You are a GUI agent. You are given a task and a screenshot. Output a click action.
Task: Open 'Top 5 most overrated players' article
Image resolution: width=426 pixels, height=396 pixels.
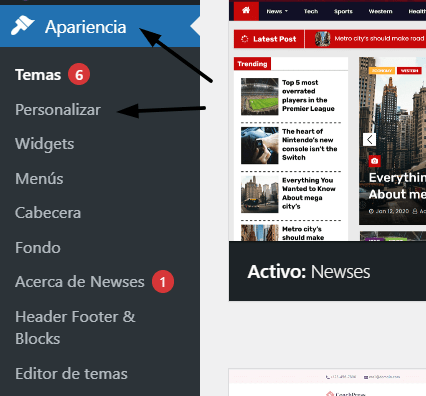[x=308, y=95]
